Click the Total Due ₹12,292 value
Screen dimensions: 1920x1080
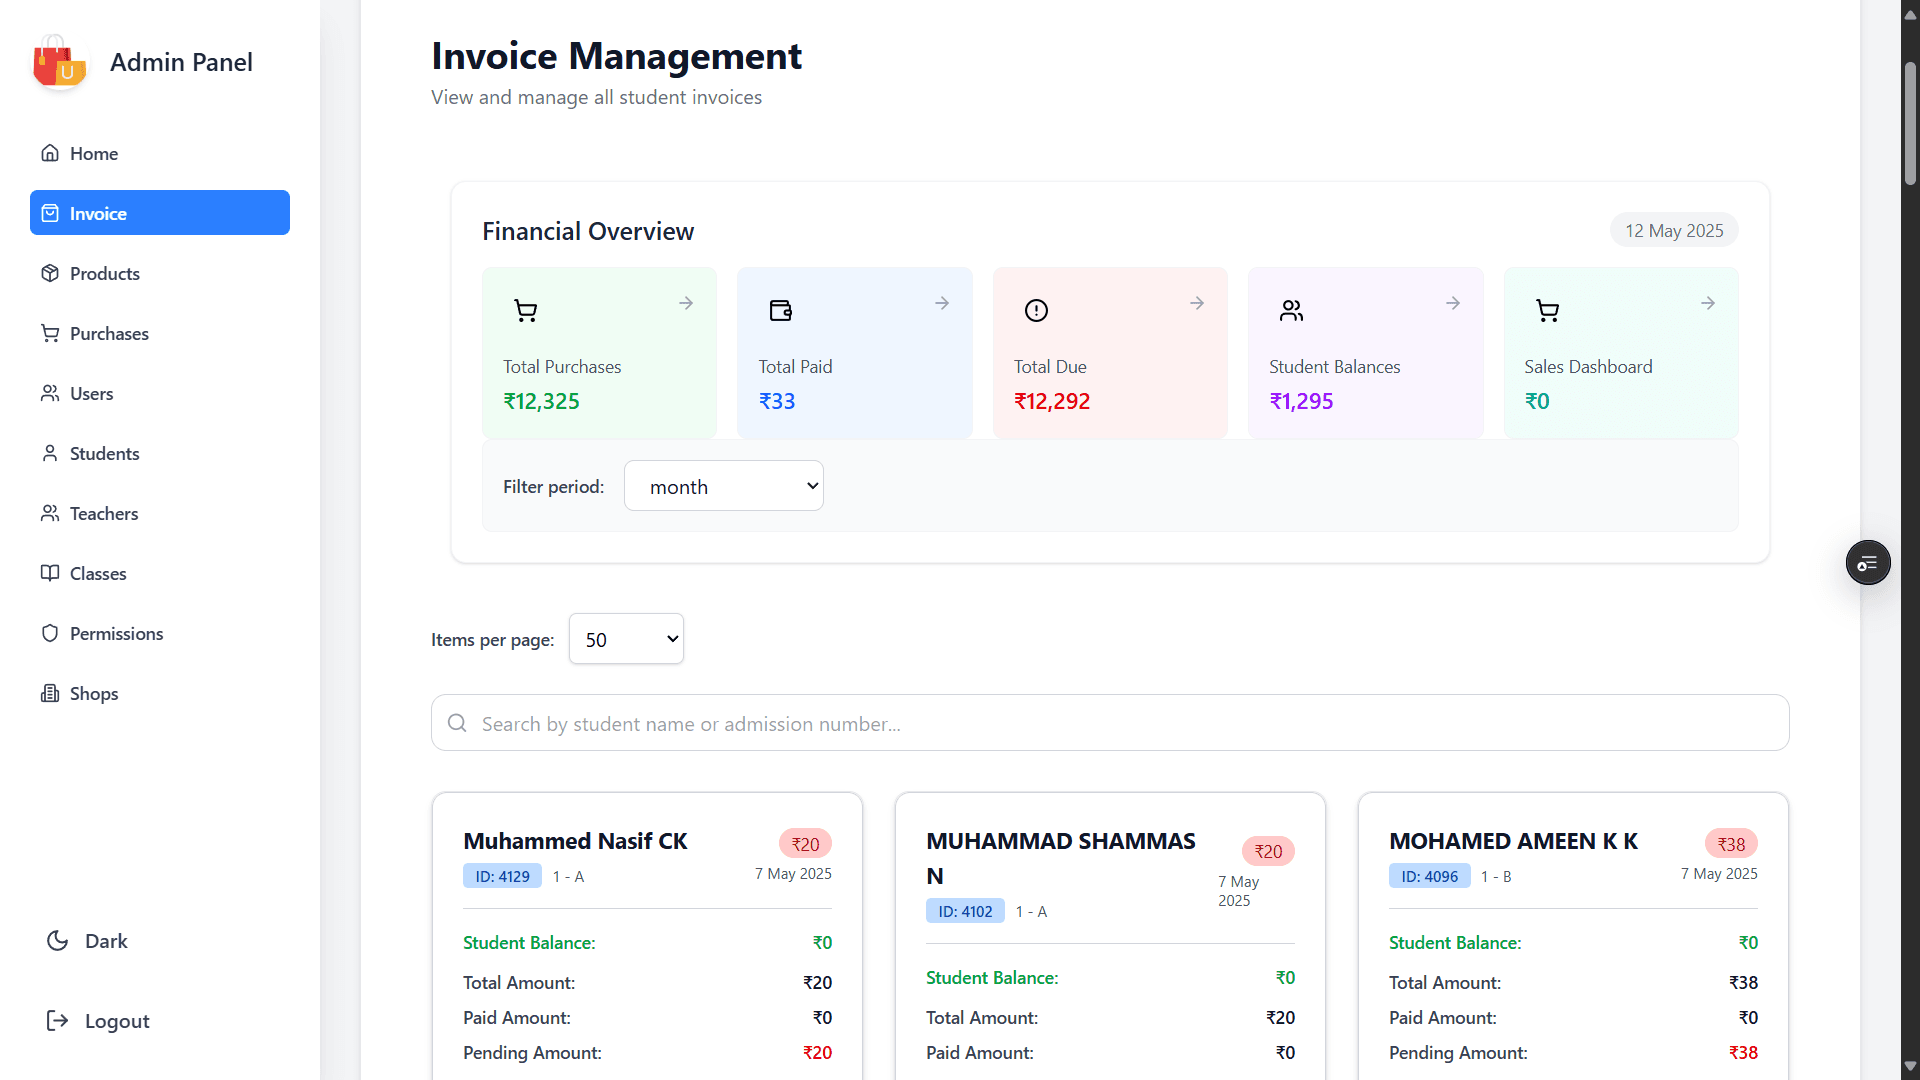click(x=1052, y=401)
